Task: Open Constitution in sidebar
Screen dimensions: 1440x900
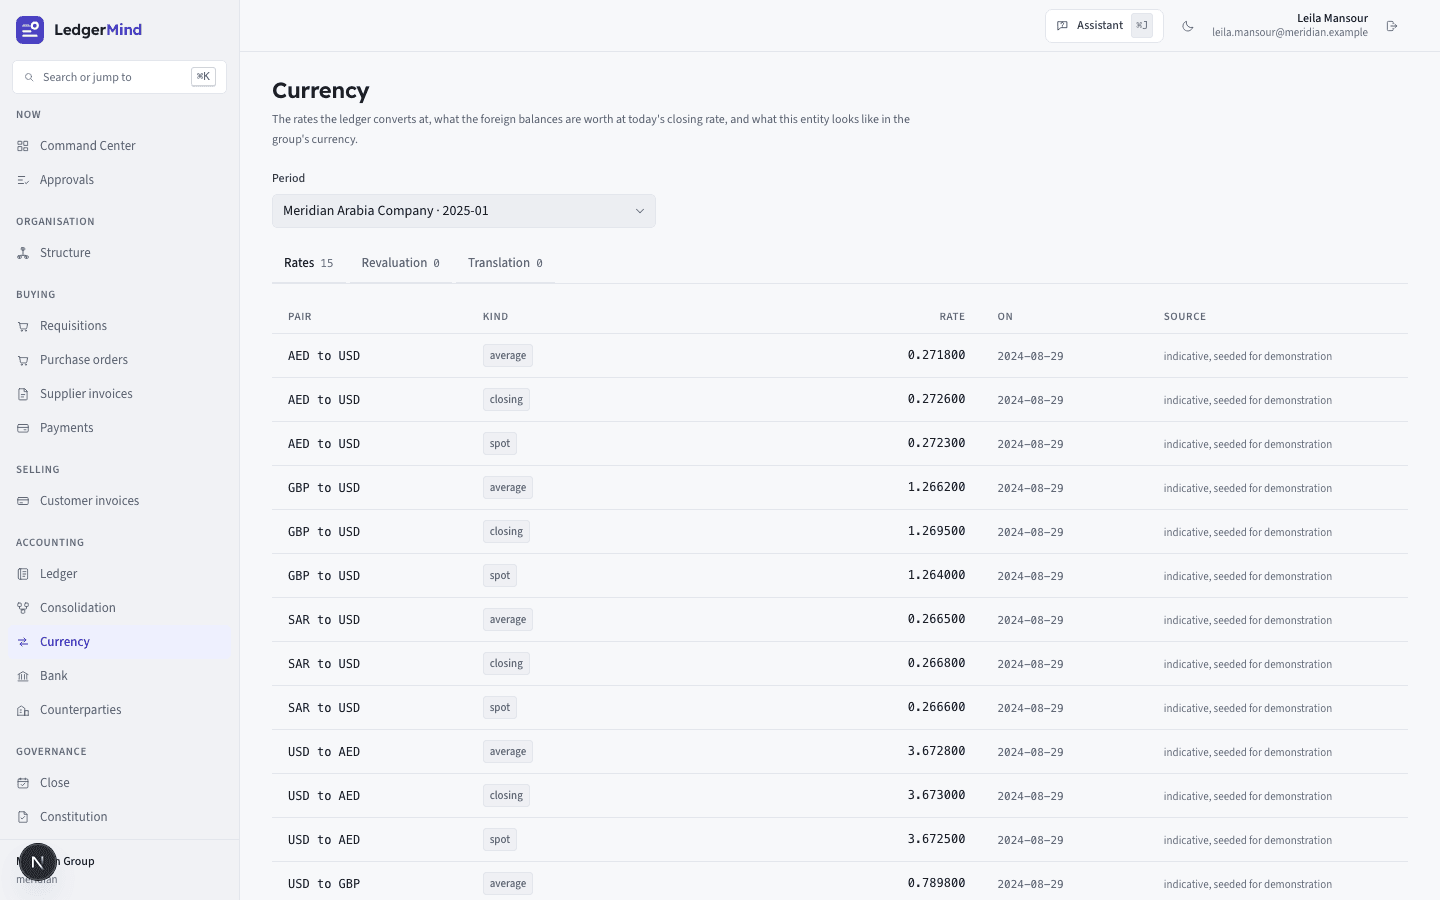Action: (x=120, y=817)
